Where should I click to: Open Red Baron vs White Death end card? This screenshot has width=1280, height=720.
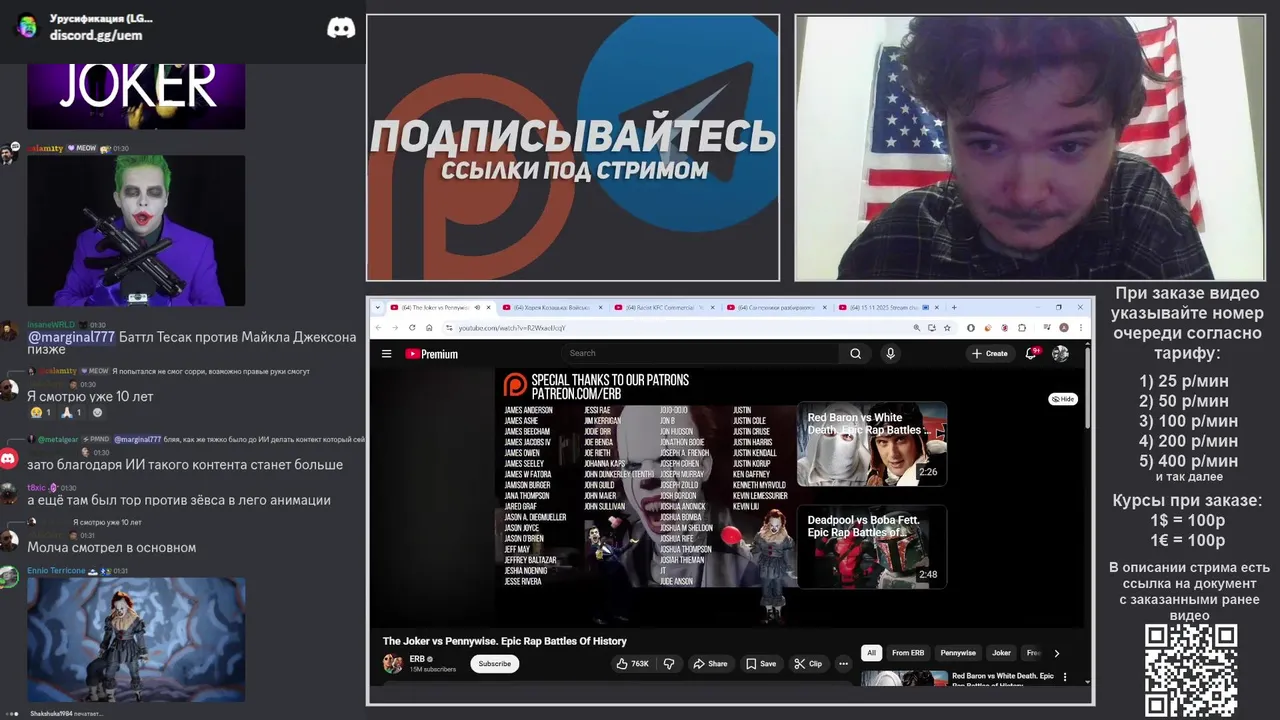(872, 444)
